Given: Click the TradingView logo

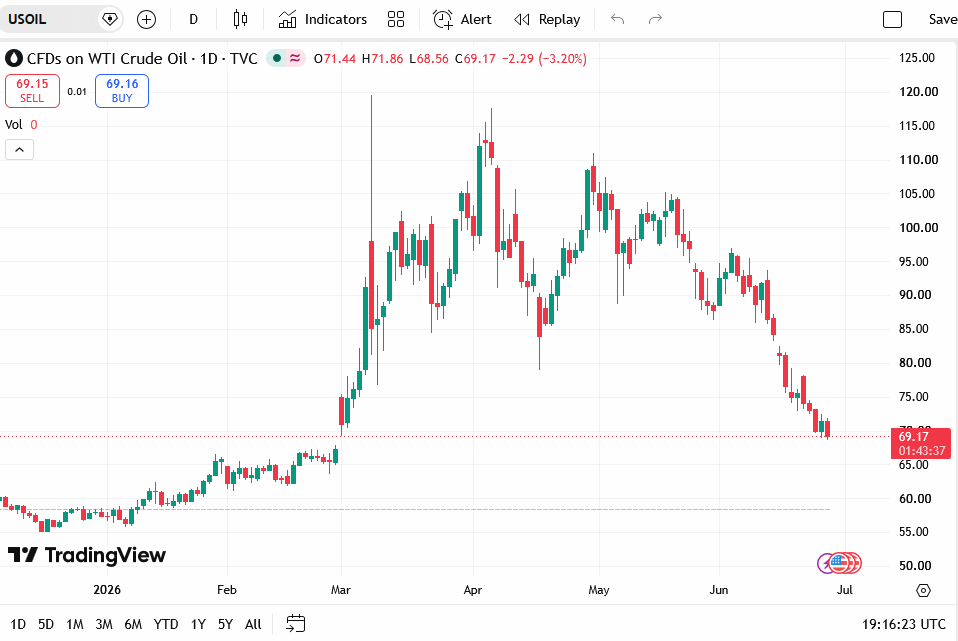Looking at the screenshot, I should (x=86, y=555).
